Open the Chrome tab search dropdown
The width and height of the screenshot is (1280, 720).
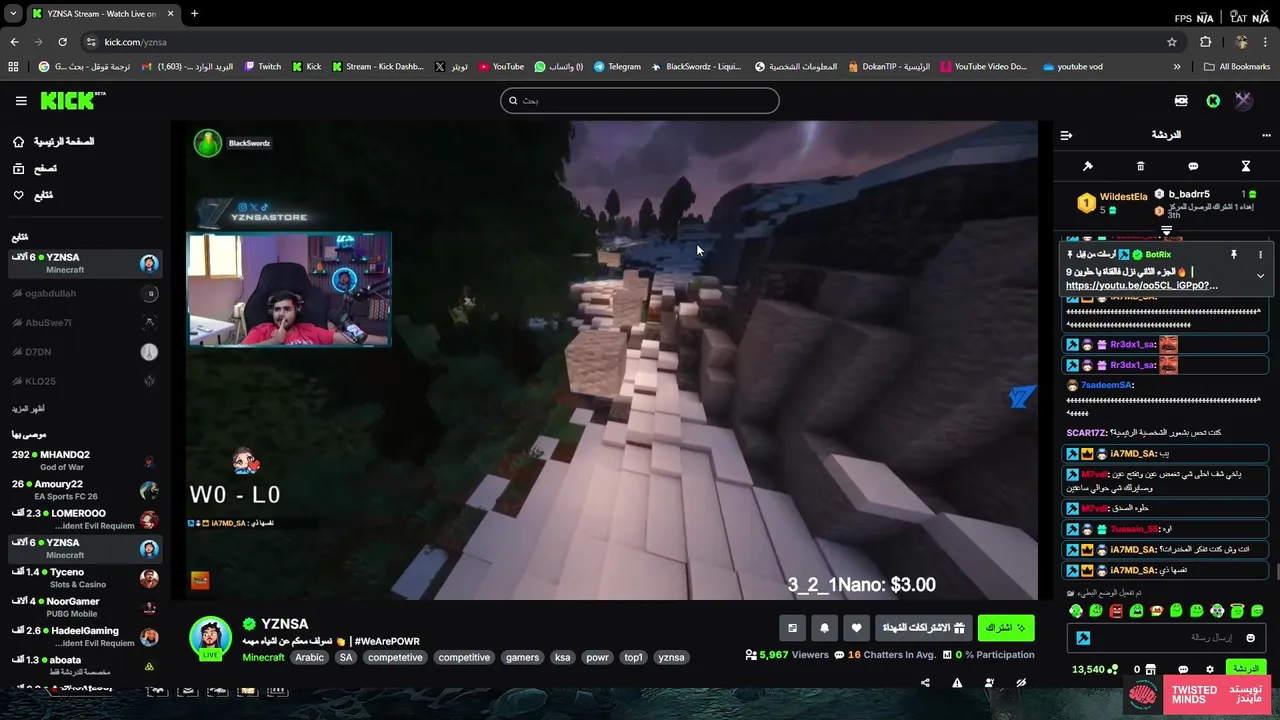(x=13, y=14)
